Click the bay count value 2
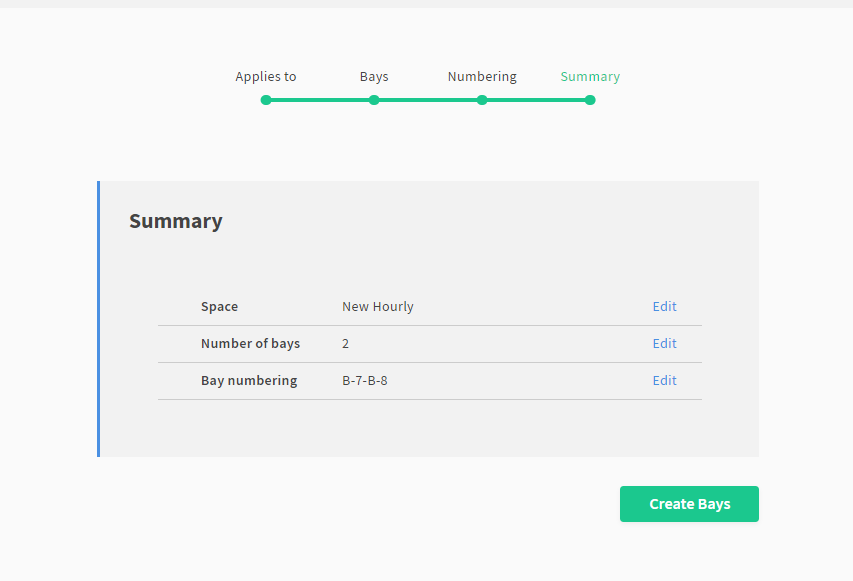 click(346, 344)
